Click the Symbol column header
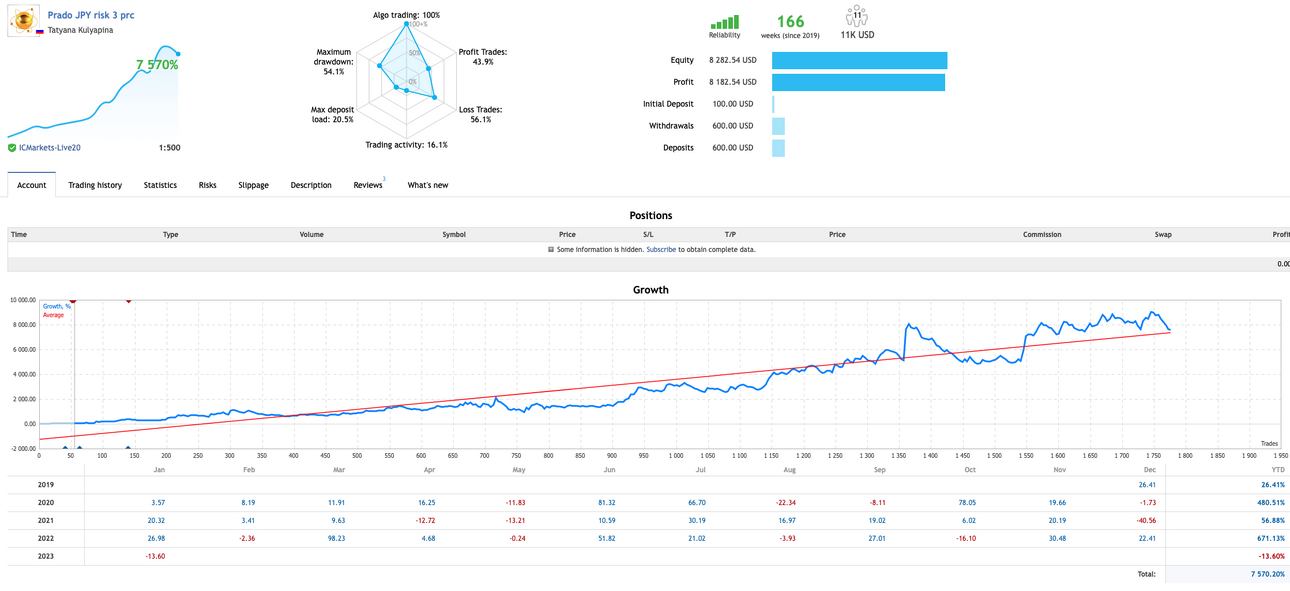This screenshot has width=1290, height=591. [454, 234]
